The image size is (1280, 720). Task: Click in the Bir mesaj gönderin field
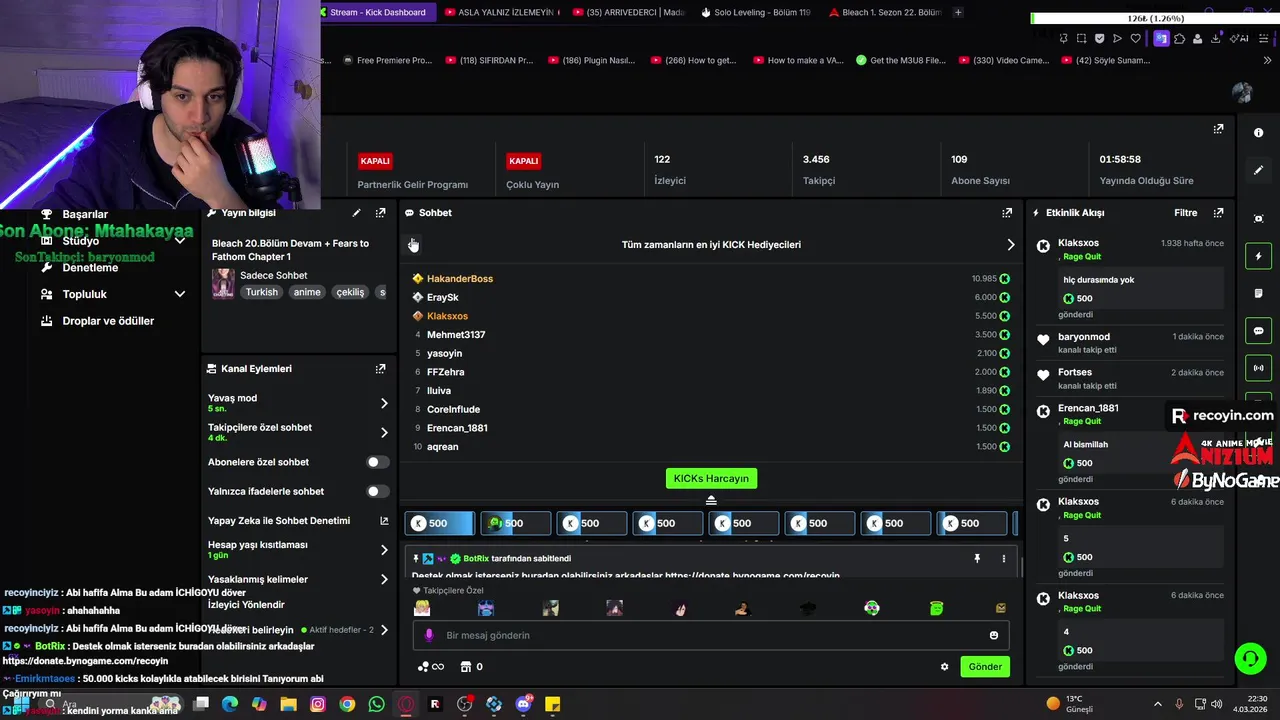click(x=711, y=635)
